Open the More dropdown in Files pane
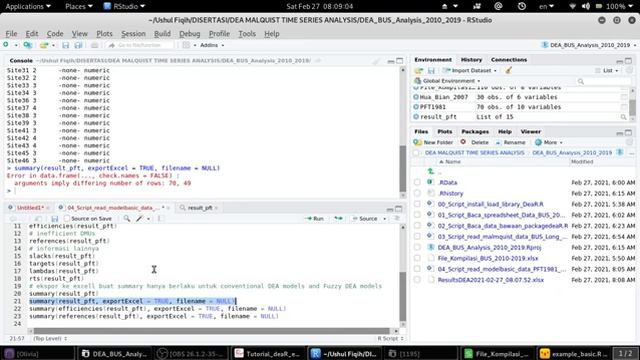 click(x=549, y=142)
